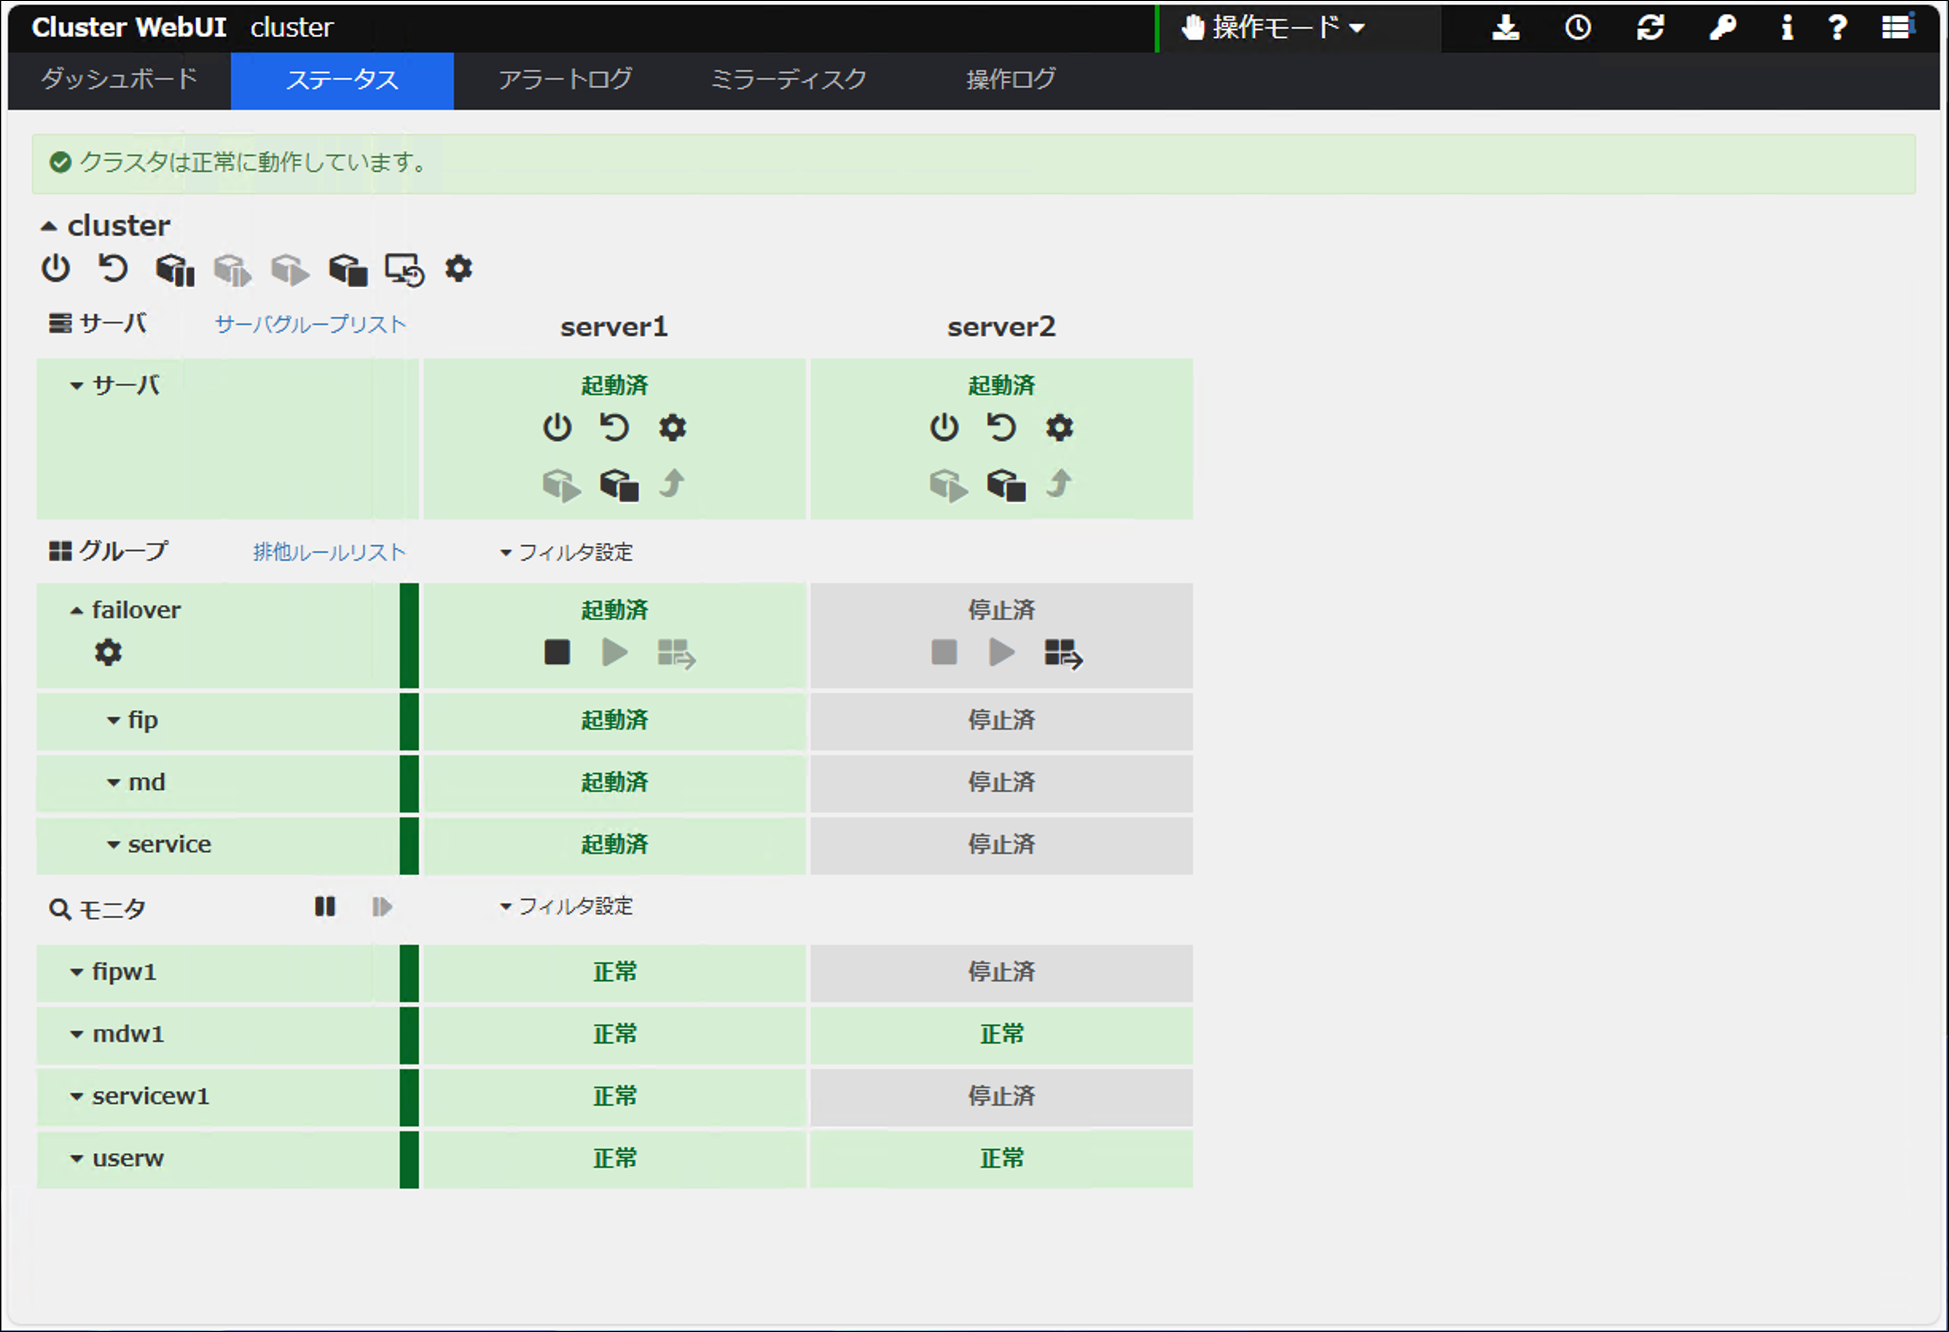This screenshot has width=1949, height=1332.
Task: Open the download icon in the header
Action: (x=1505, y=27)
